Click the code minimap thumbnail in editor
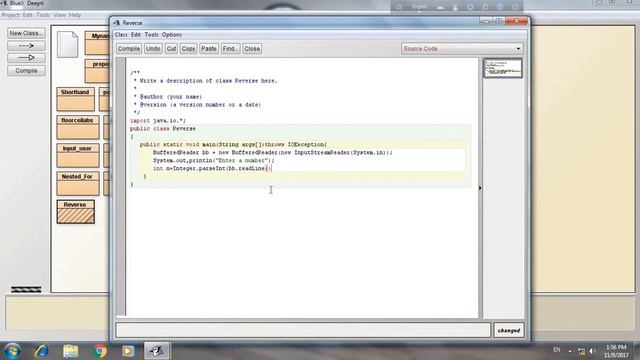The image size is (640, 360). tap(502, 68)
